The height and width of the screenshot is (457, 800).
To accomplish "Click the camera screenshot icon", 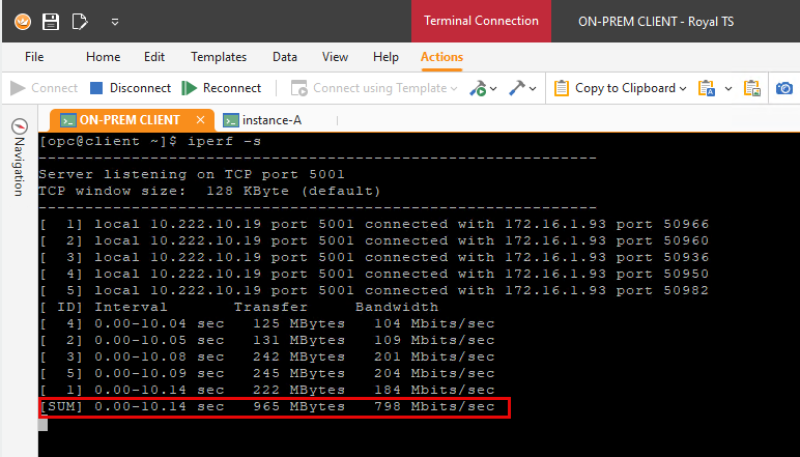I will tap(785, 88).
